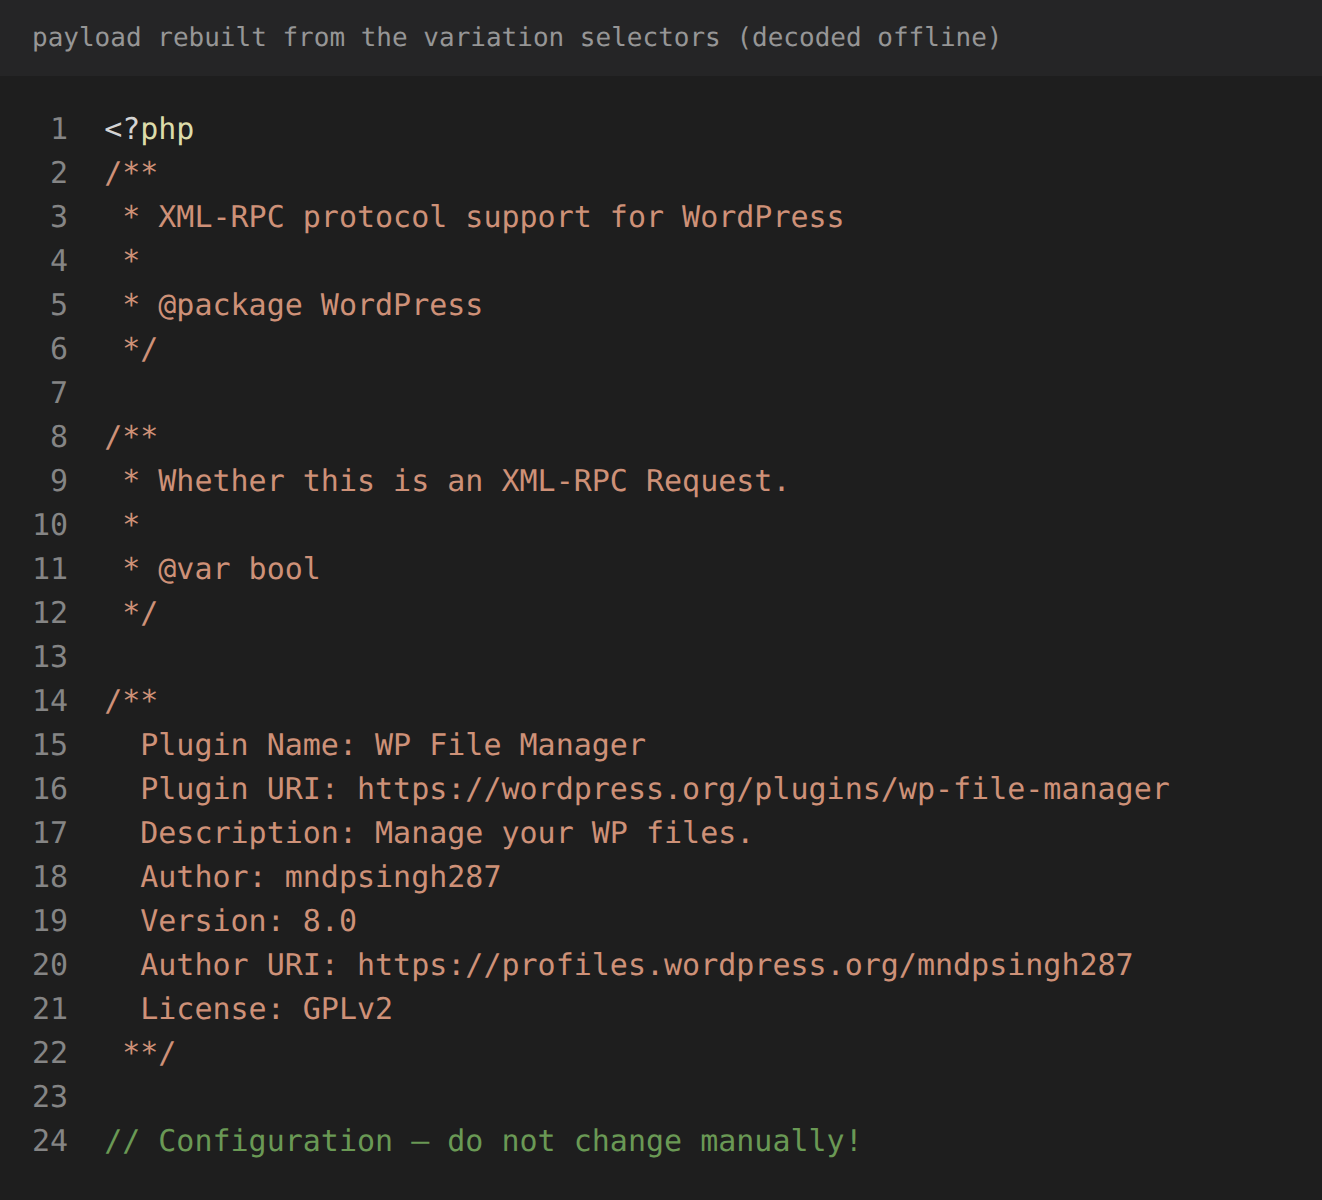Image resolution: width=1322 pixels, height=1200 pixels.
Task: Click the "License: GPLv2" line
Action: pyautogui.click(x=266, y=1009)
